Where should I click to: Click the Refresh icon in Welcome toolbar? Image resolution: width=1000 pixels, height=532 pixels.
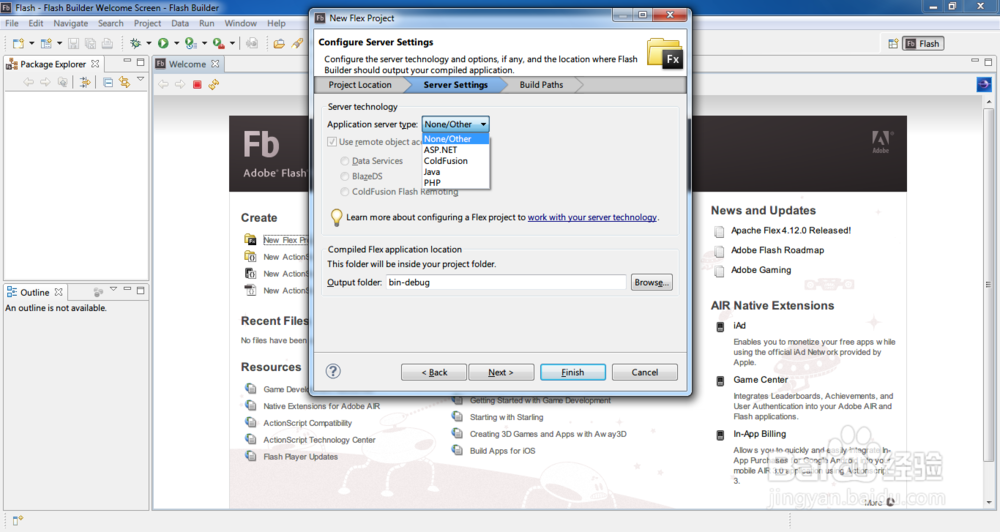pyautogui.click(x=214, y=84)
